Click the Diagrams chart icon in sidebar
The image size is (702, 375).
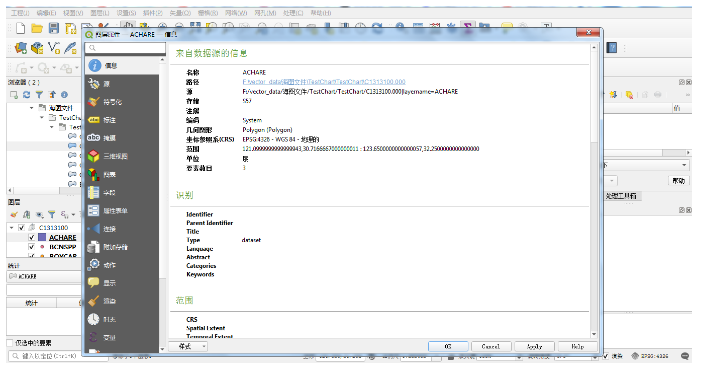[x=94, y=175]
